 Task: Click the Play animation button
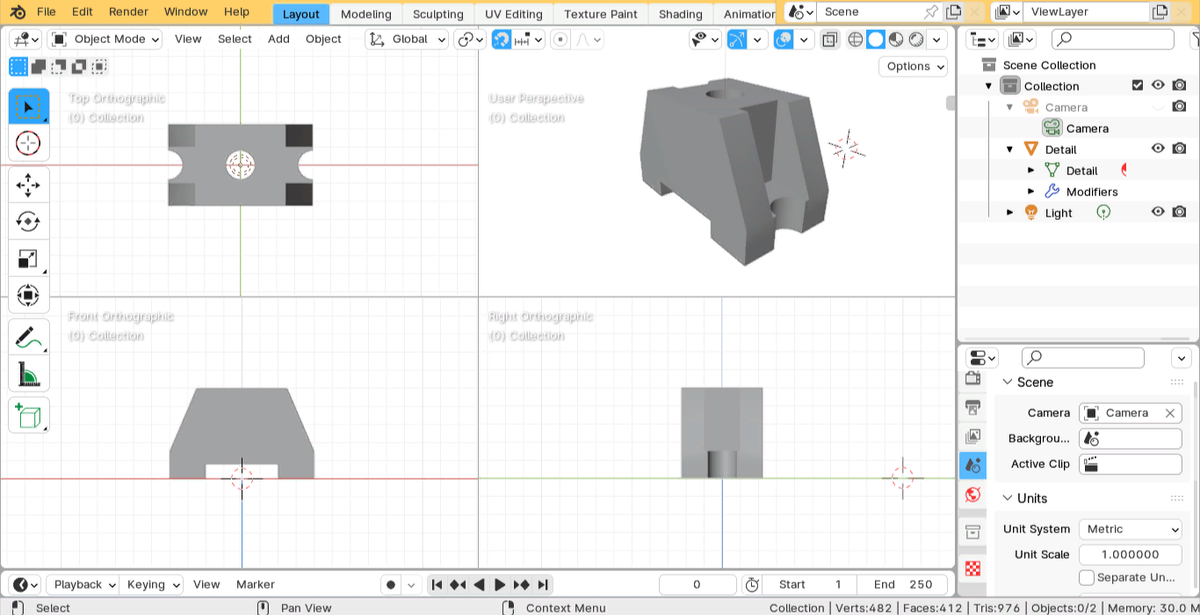(500, 584)
